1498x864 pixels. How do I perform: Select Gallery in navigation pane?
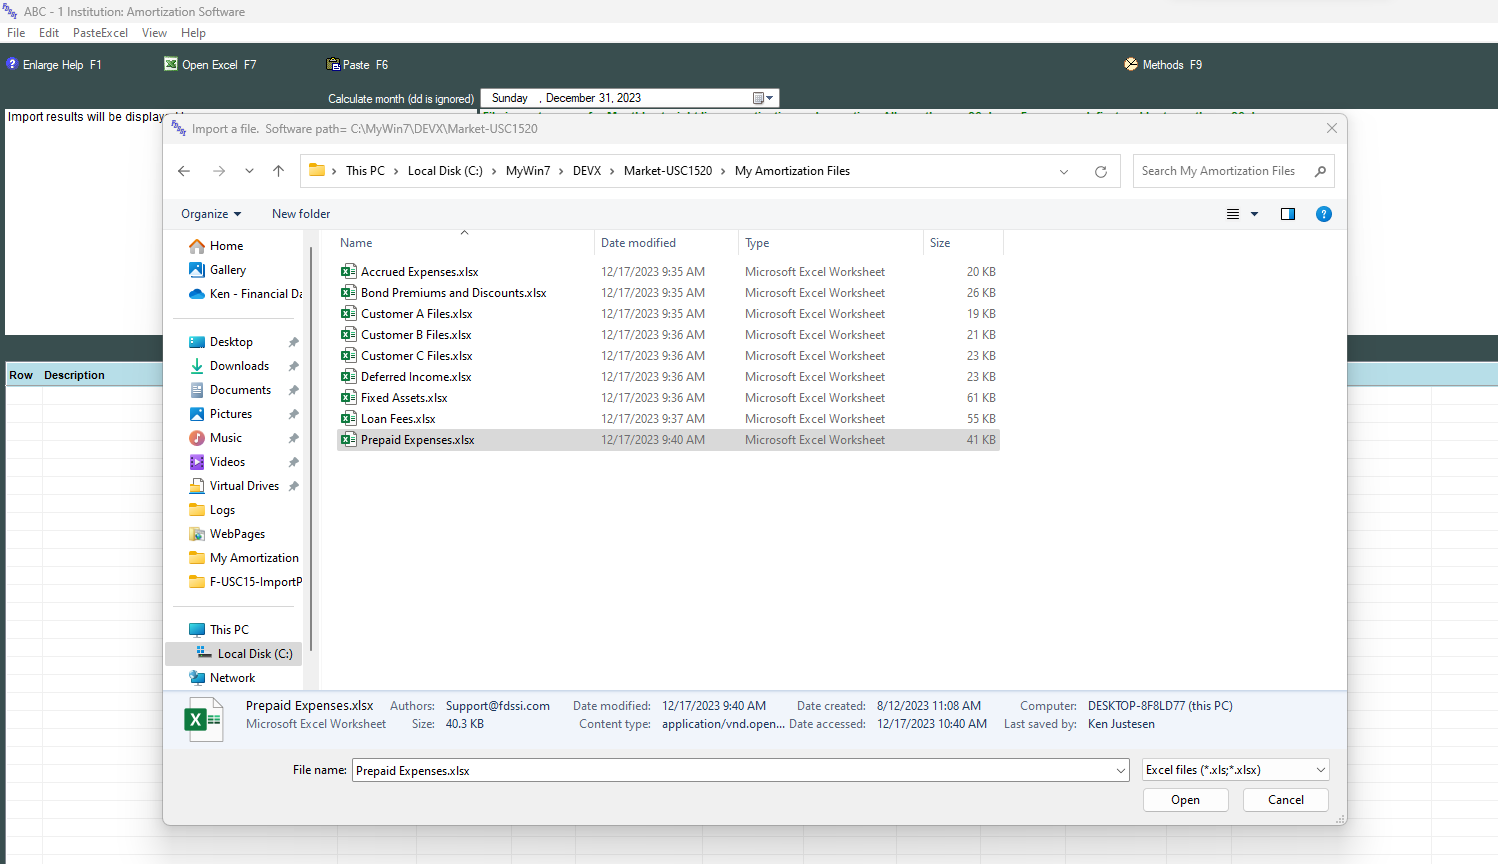tap(227, 270)
